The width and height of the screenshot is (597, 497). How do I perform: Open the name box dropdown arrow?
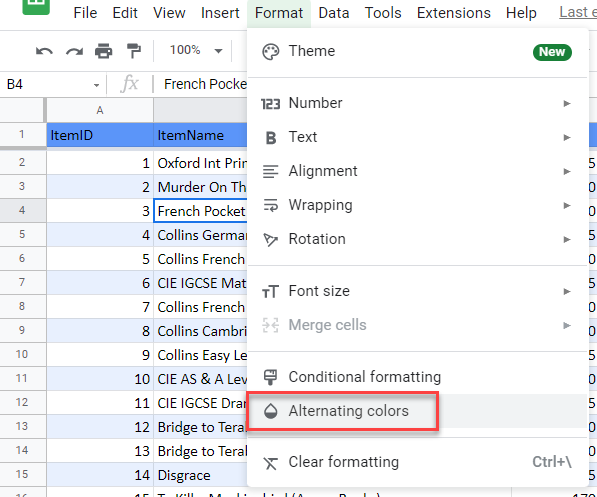click(x=96, y=85)
